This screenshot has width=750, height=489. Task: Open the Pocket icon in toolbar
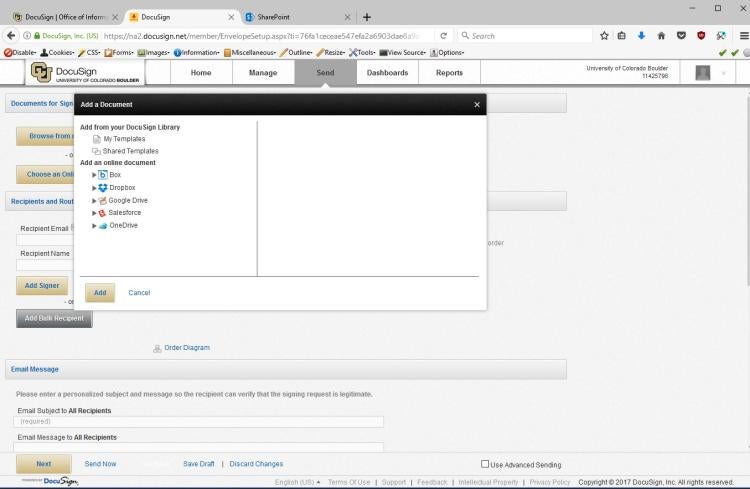(681, 36)
